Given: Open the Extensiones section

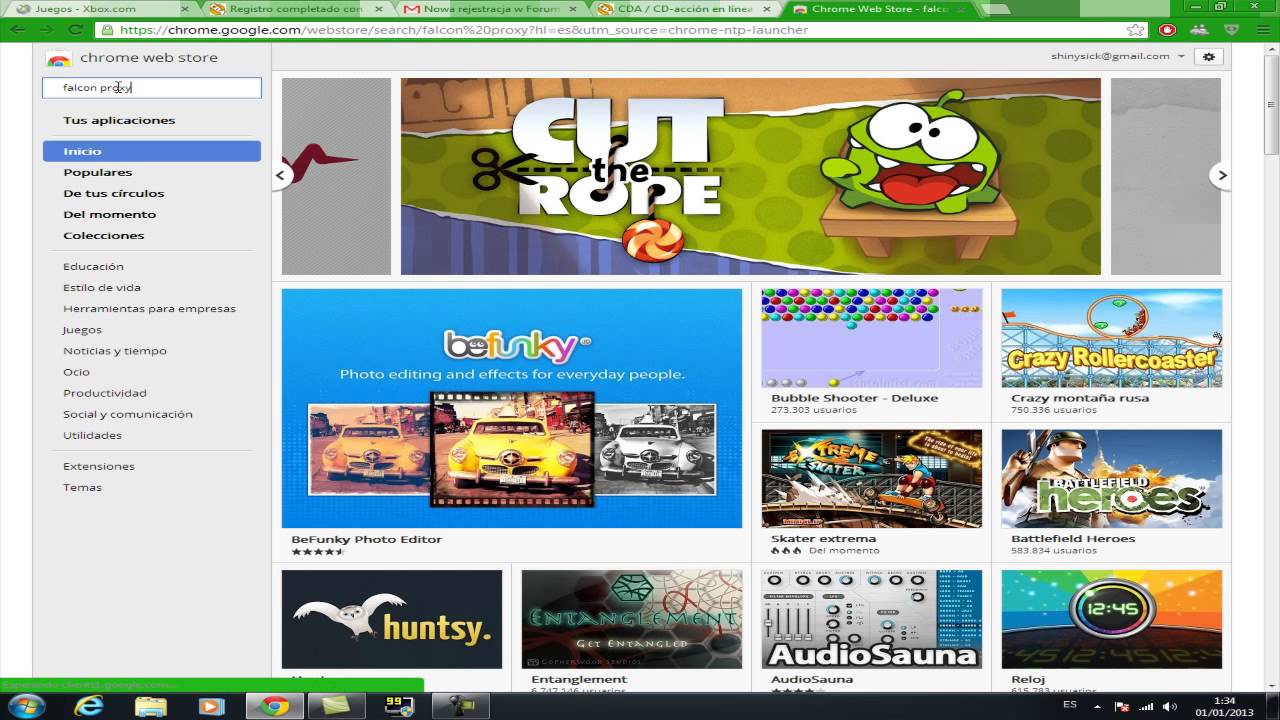Looking at the screenshot, I should click(x=99, y=466).
